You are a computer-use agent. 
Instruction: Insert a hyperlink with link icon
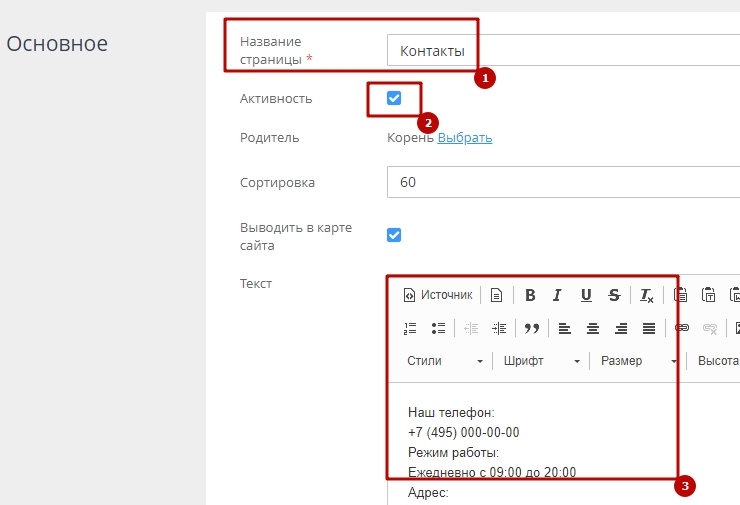(x=682, y=328)
